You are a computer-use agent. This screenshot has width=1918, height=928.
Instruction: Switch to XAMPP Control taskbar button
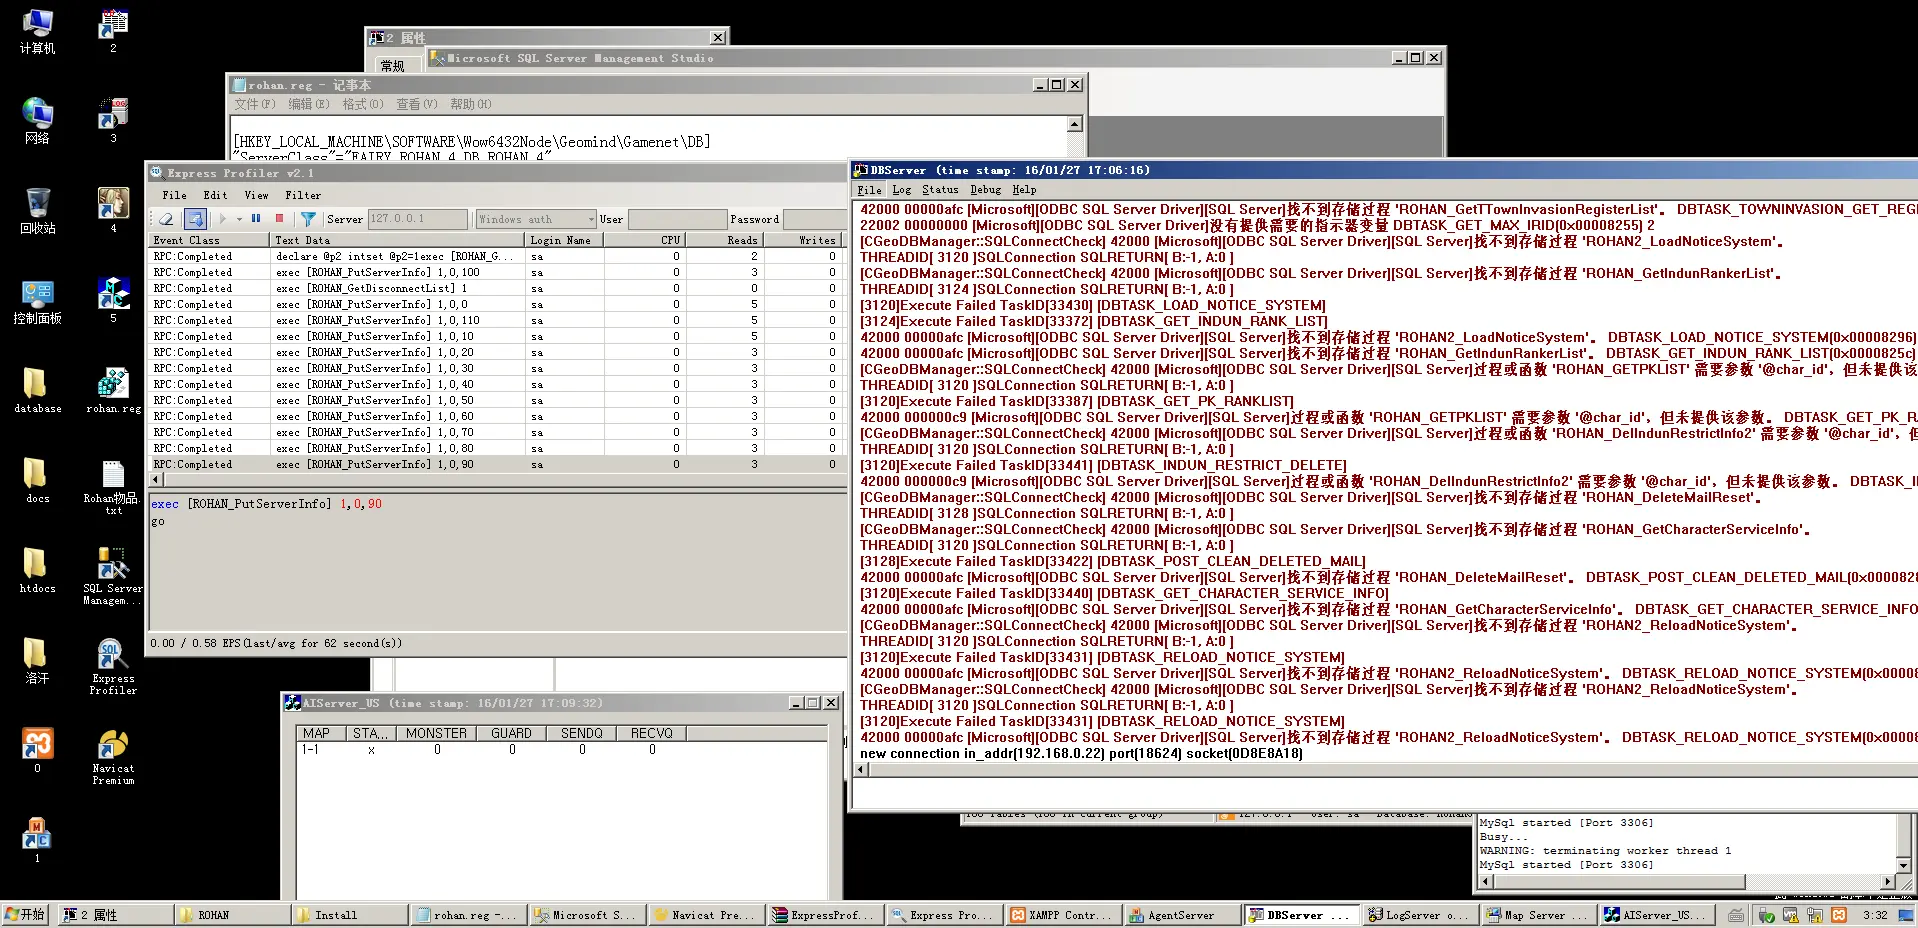[1064, 915]
